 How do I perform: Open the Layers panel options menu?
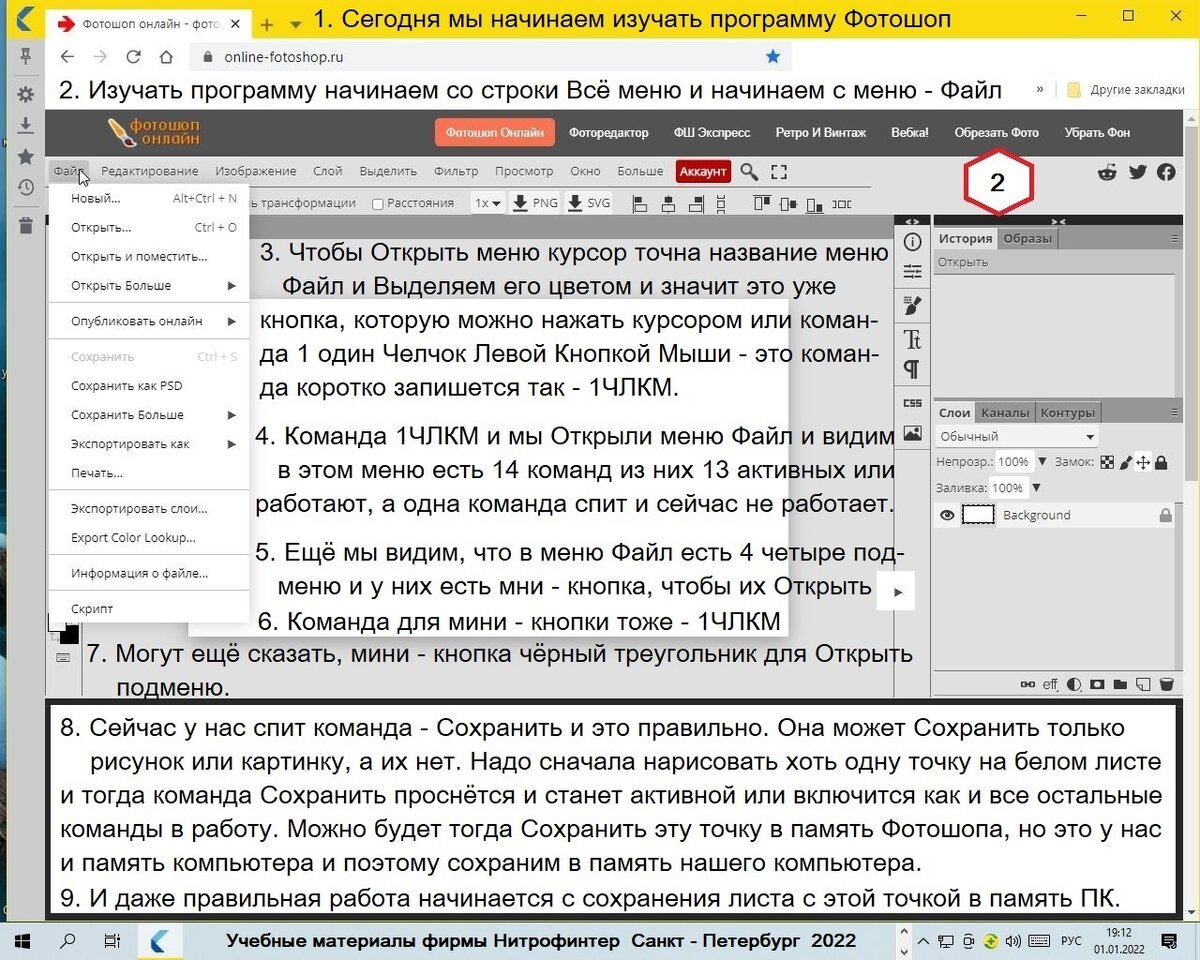[1174, 412]
